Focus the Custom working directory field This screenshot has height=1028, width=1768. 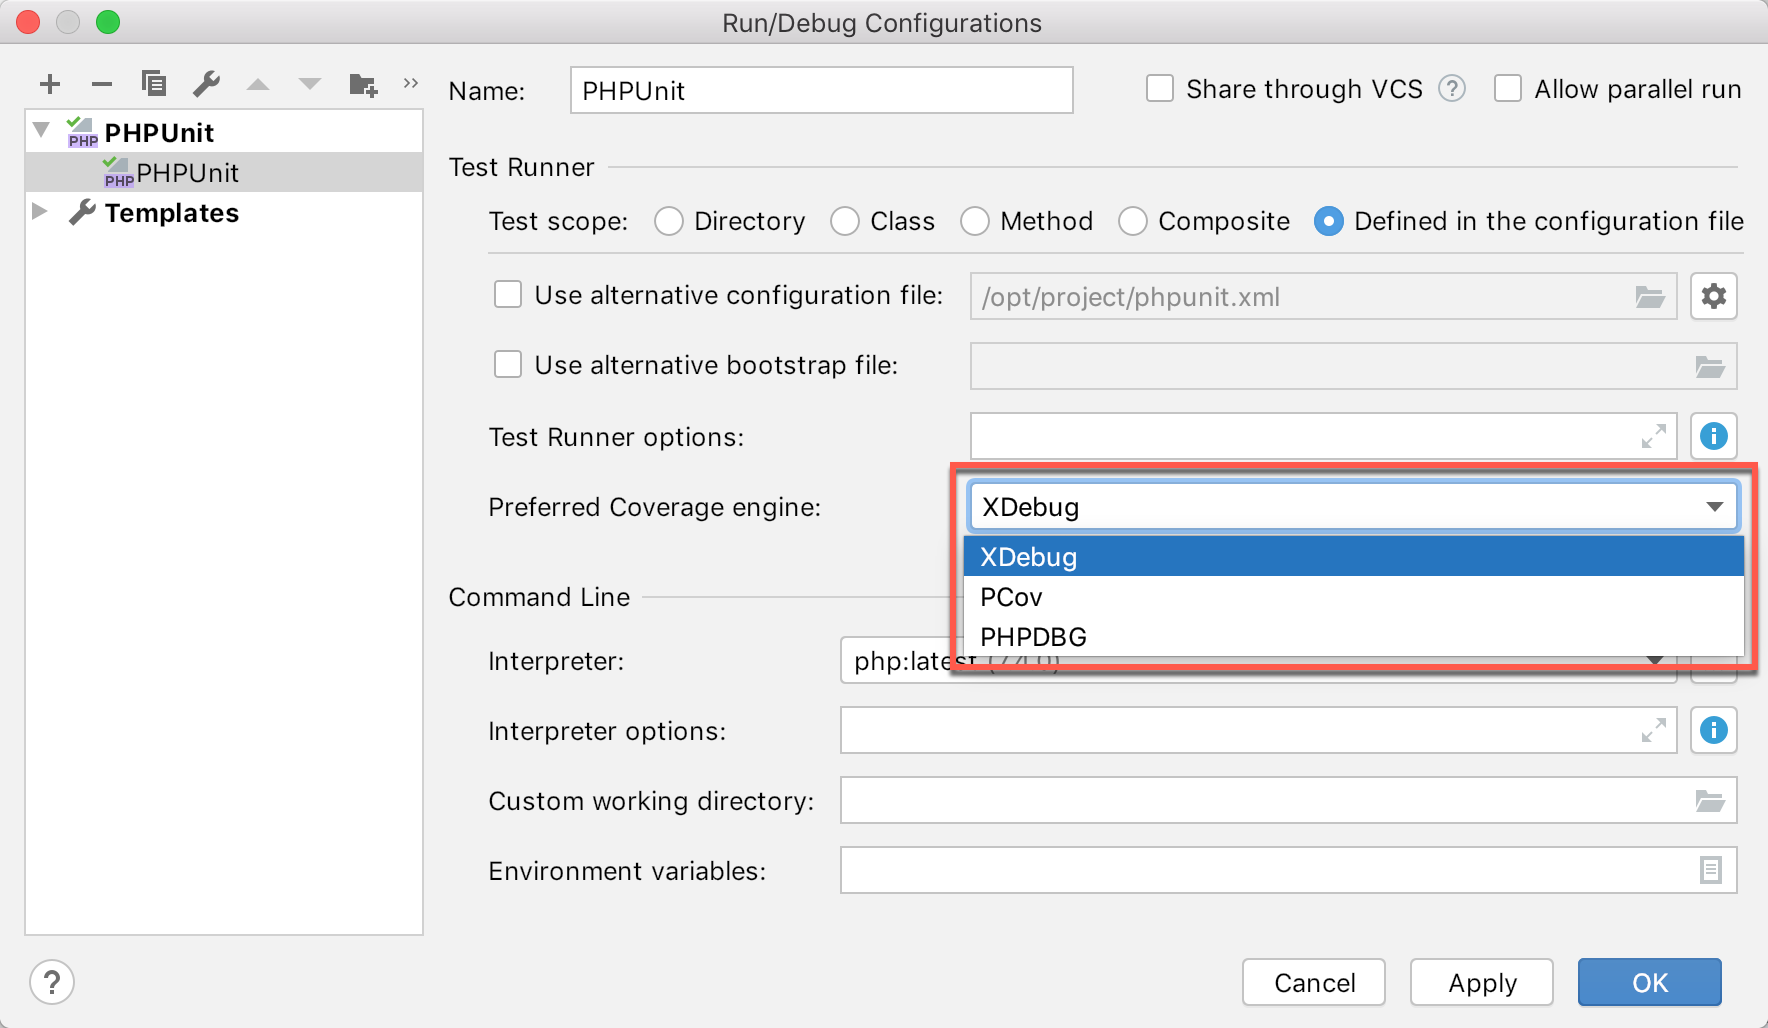[1289, 800]
